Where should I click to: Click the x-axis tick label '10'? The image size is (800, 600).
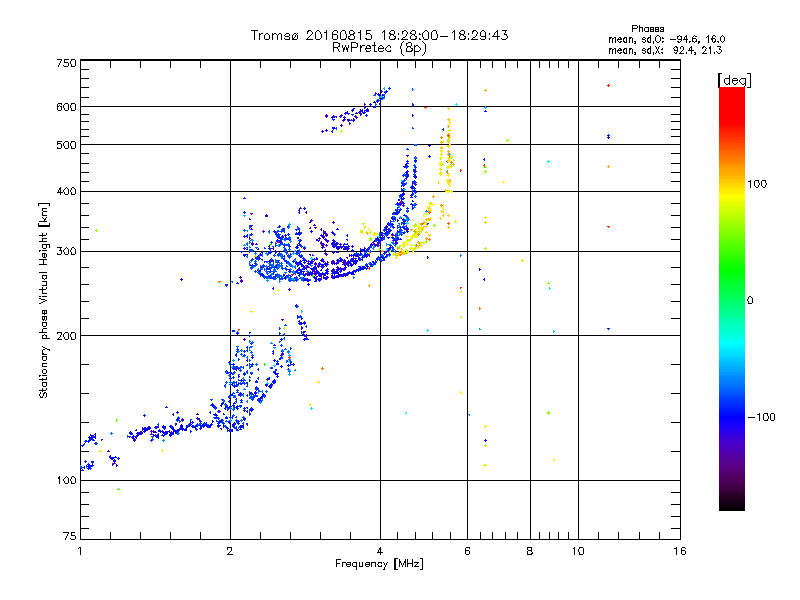point(578,551)
